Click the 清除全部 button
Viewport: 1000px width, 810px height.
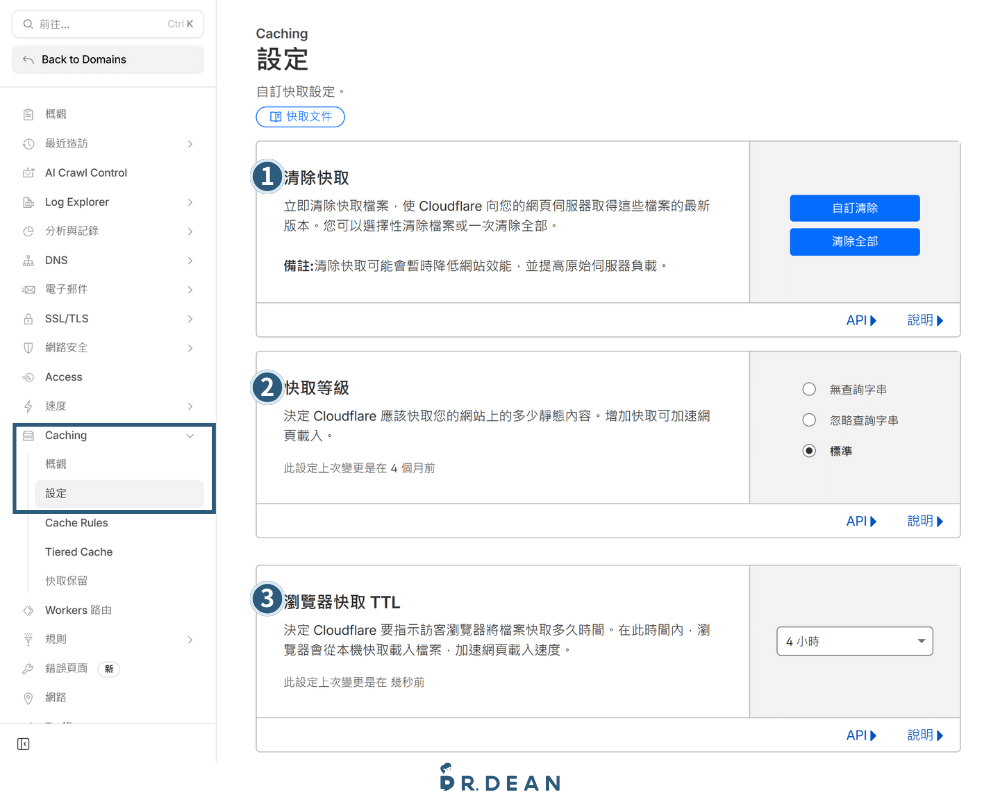[x=855, y=242]
